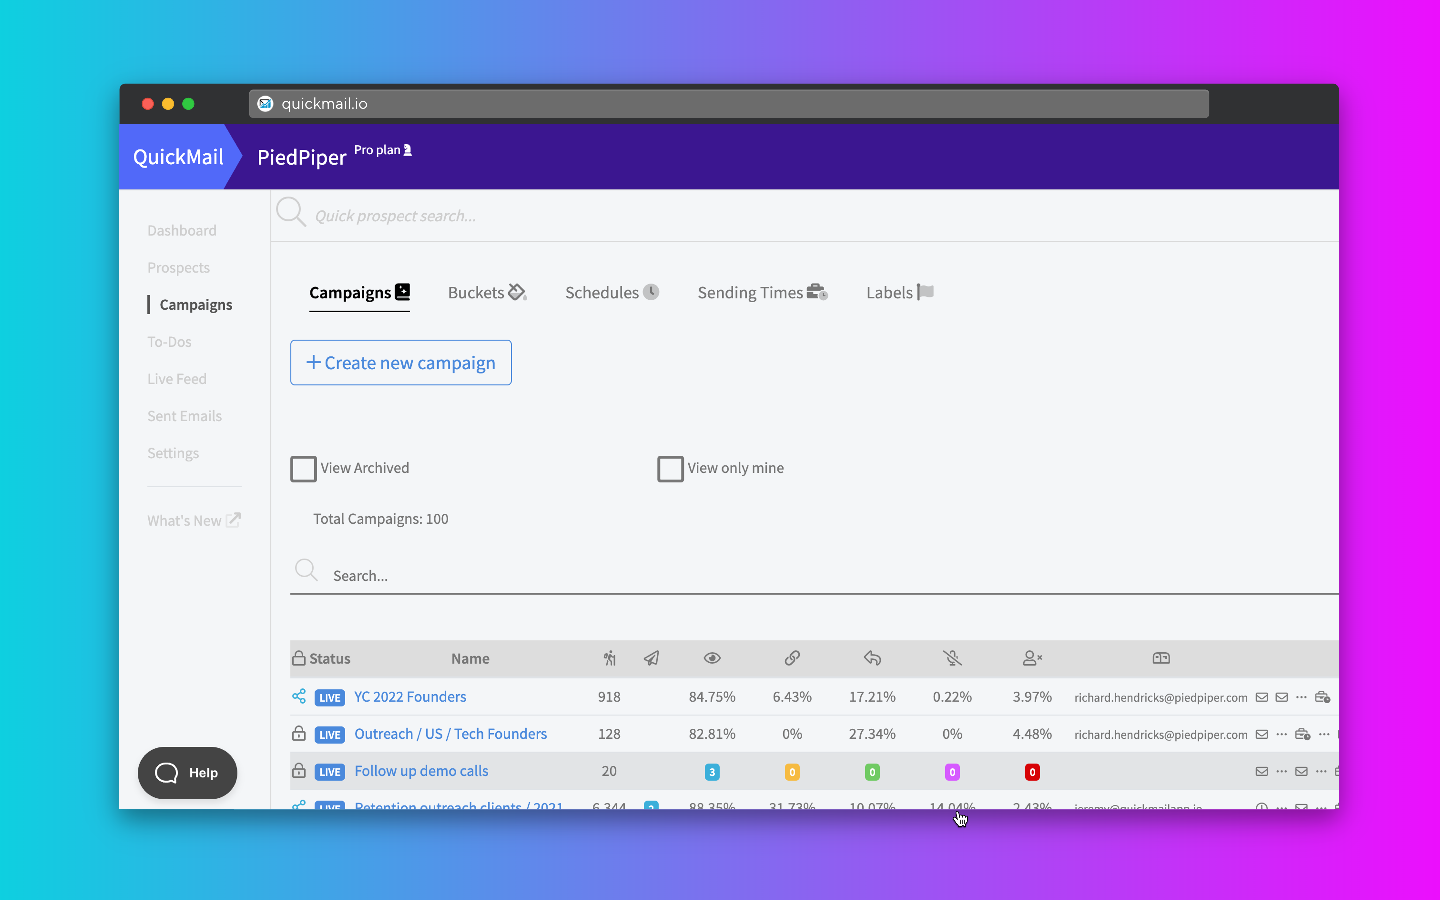Open the ellipsis options next to richard.hendricks@piedpiper.com
1440x900 pixels.
pyautogui.click(x=1302, y=697)
